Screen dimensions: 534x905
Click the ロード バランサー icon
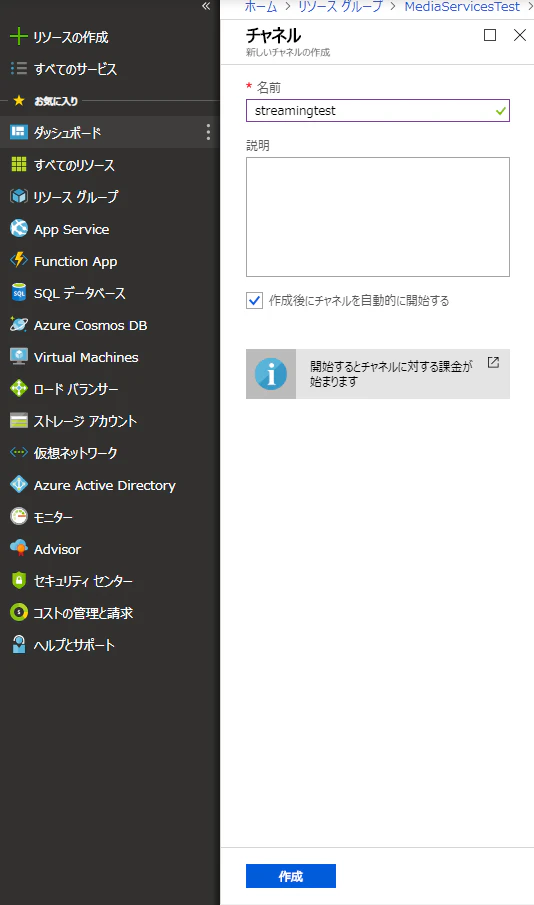[18, 388]
